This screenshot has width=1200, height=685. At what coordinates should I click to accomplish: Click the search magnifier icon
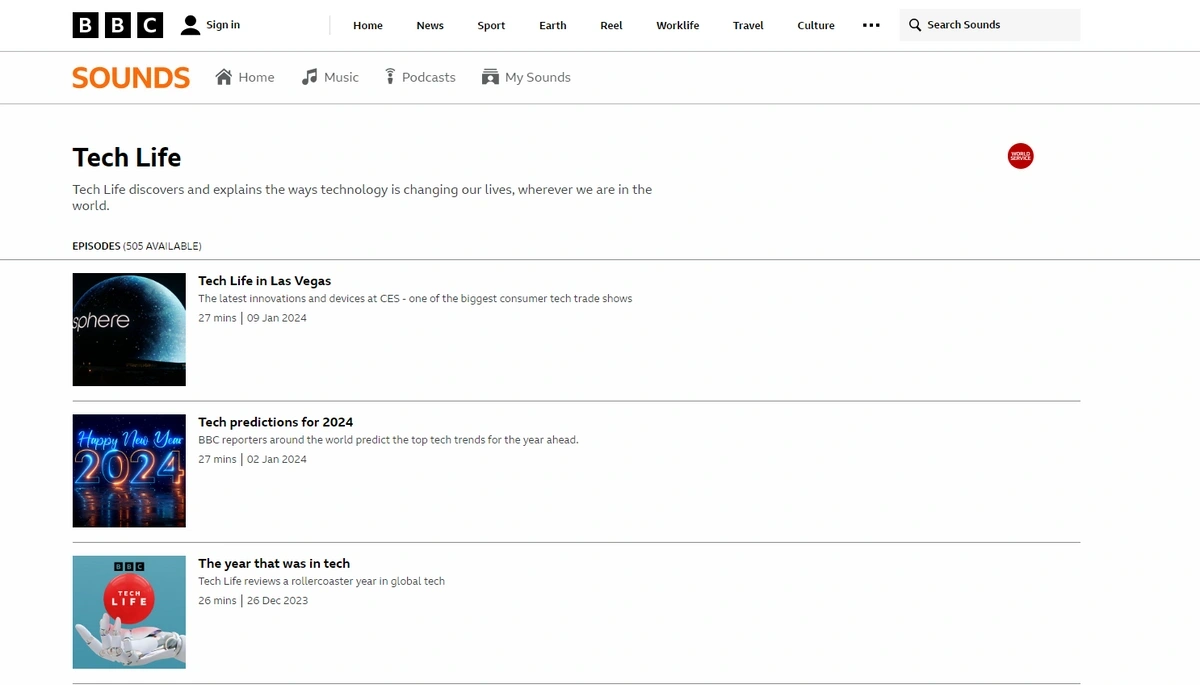[916, 24]
